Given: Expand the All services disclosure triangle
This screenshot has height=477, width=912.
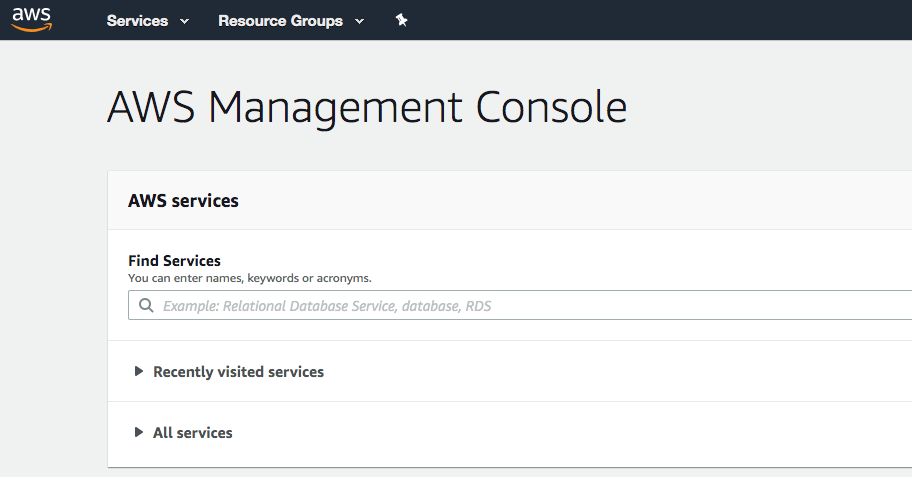Looking at the screenshot, I should tap(139, 432).
